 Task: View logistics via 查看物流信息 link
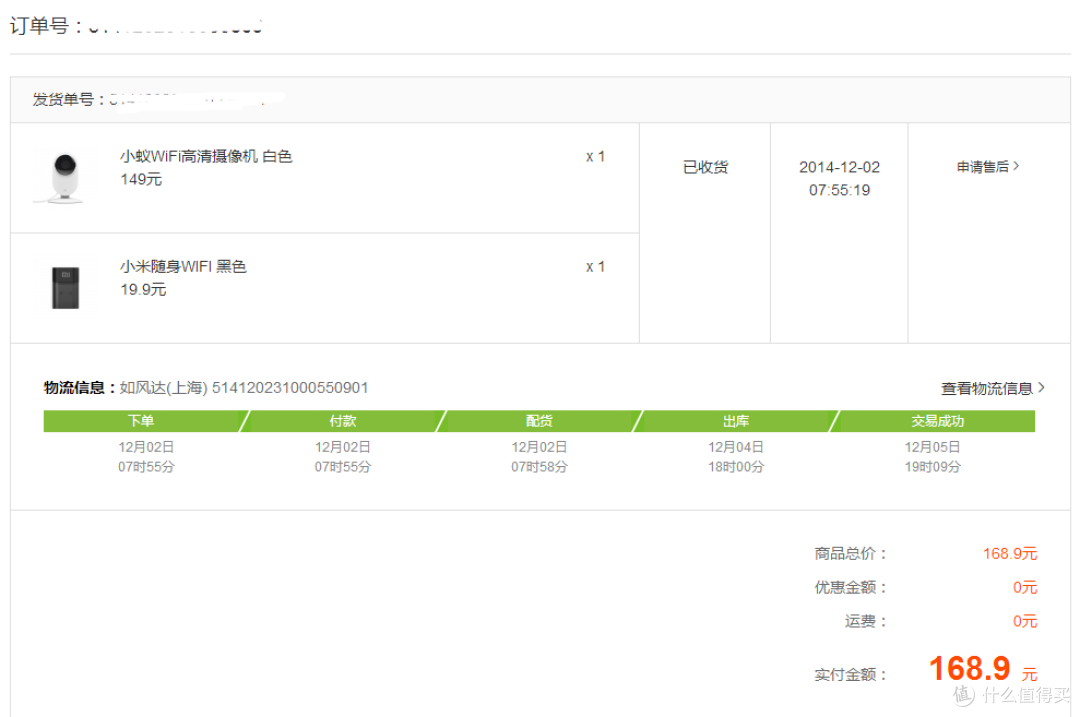(x=993, y=388)
